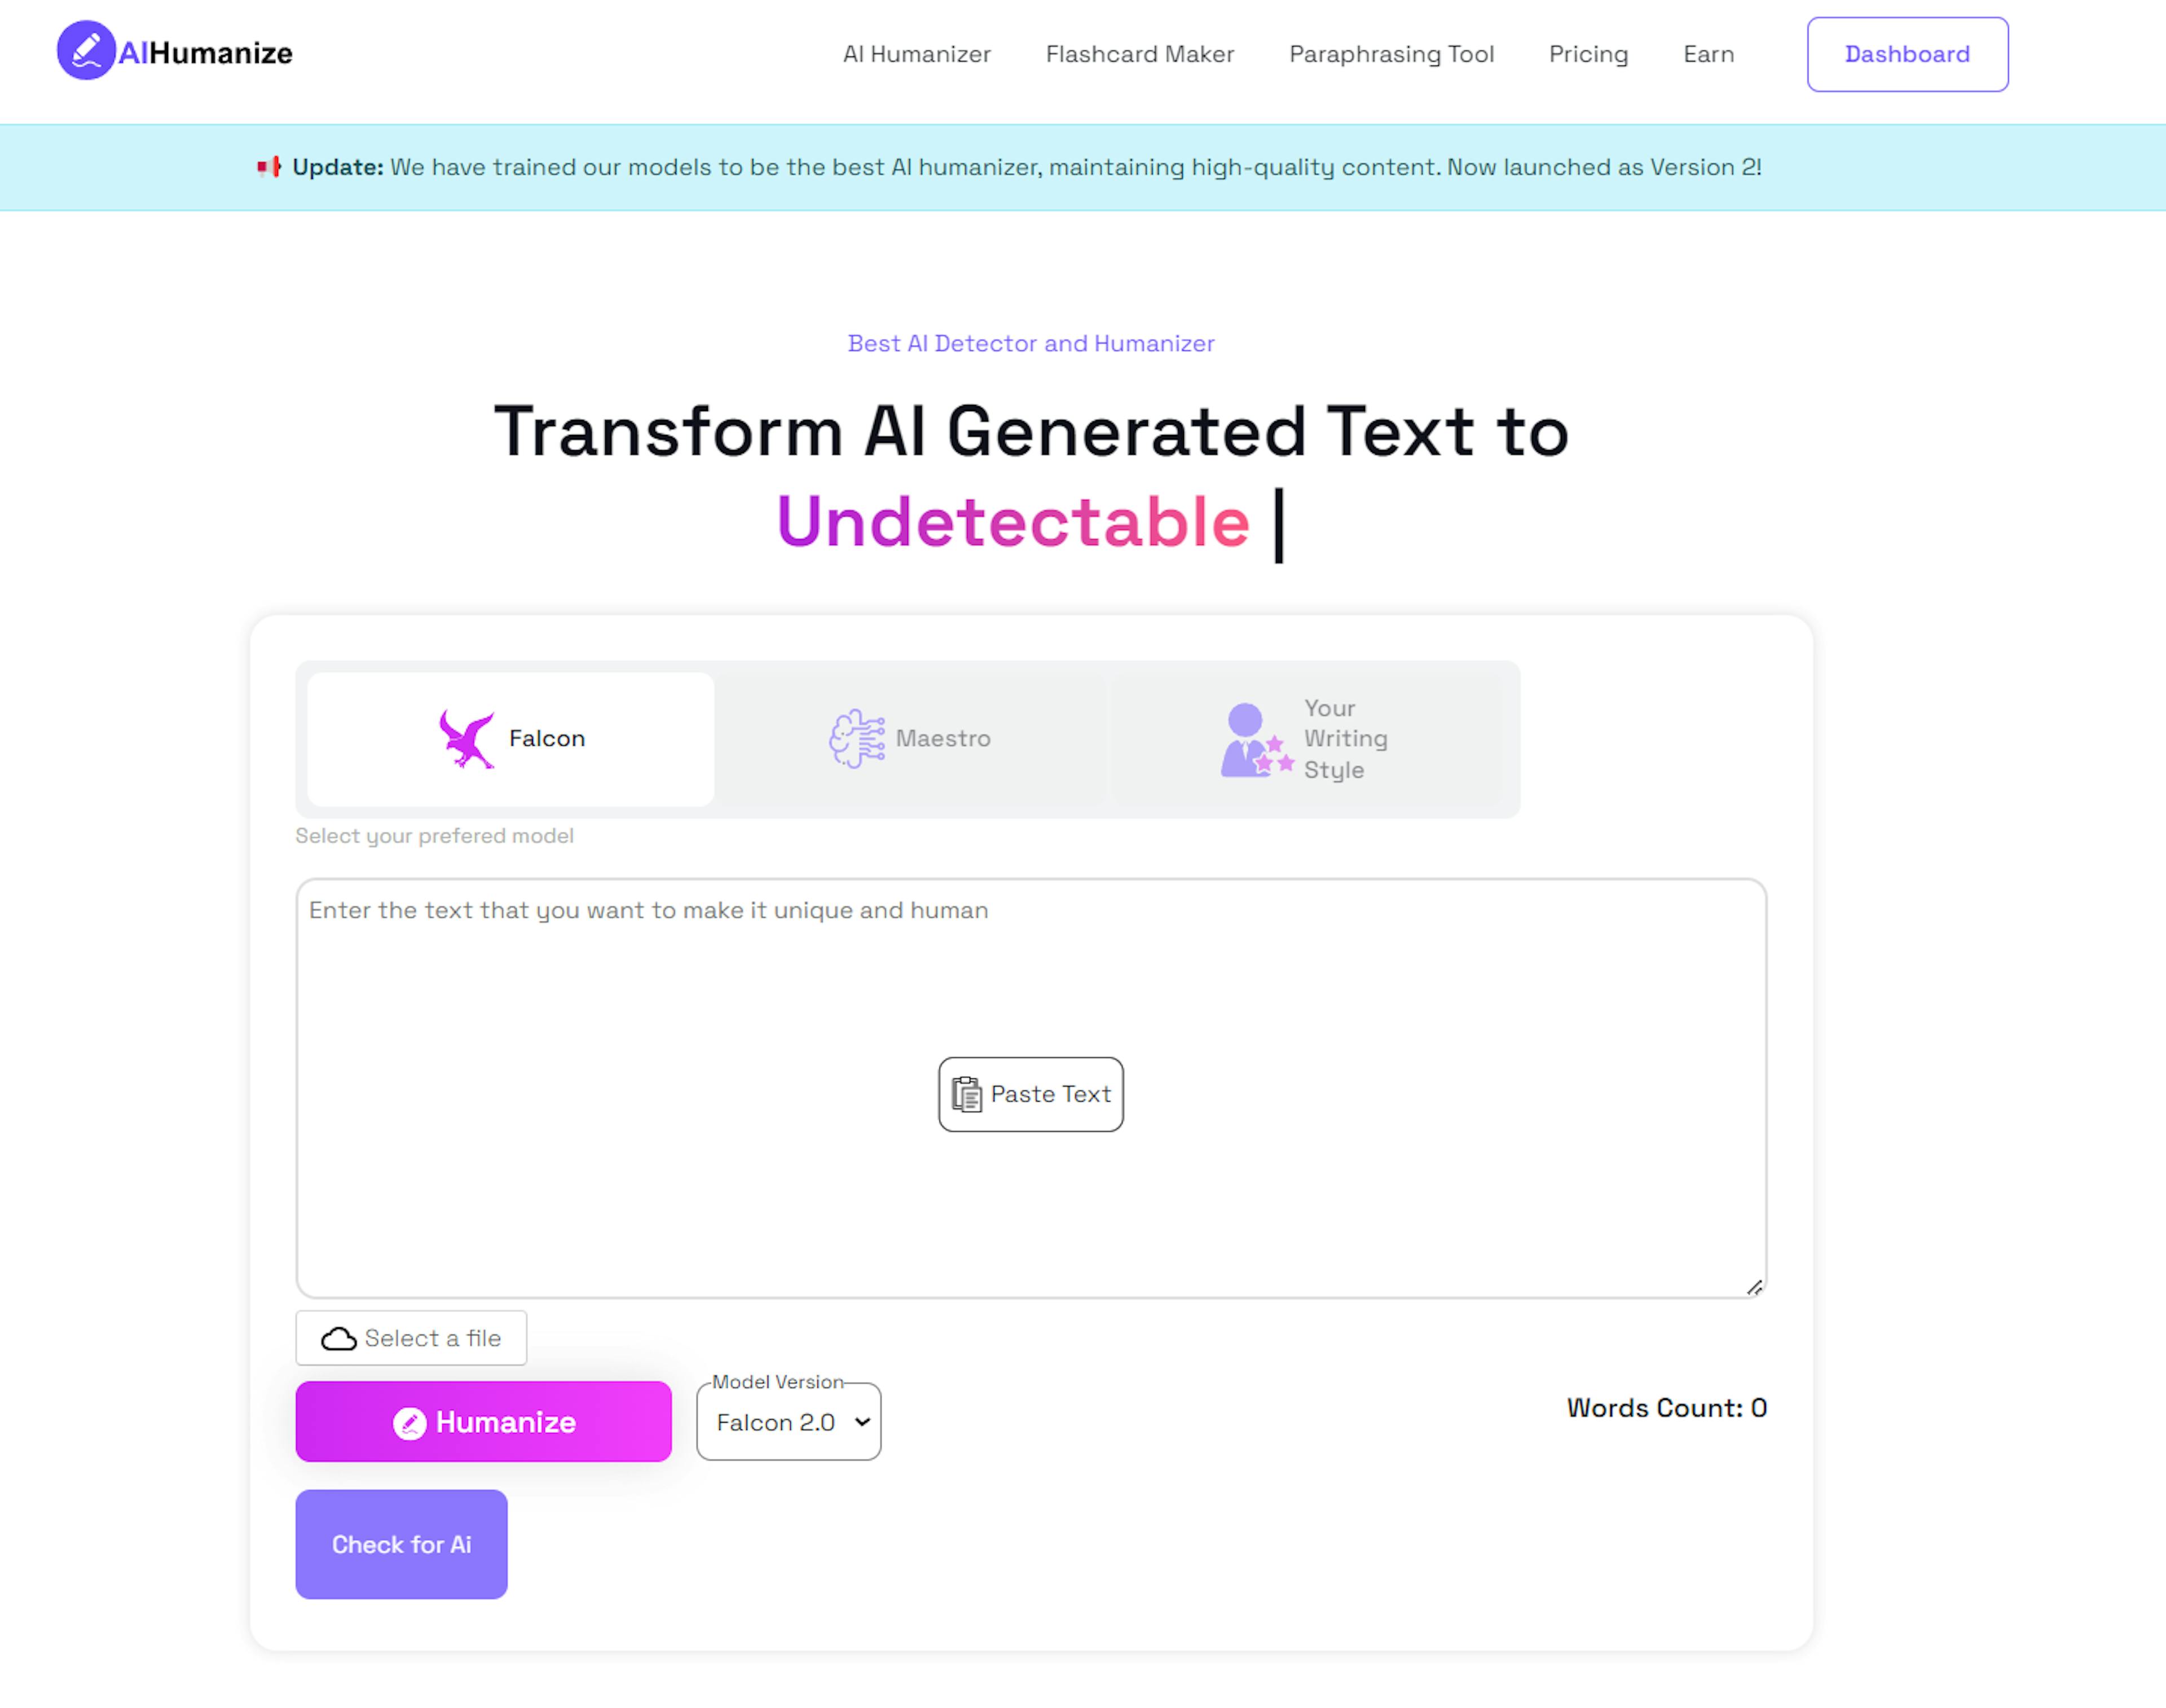The height and width of the screenshot is (1708, 2166).
Task: Click the megaphone icon in update banner
Action: 269,167
